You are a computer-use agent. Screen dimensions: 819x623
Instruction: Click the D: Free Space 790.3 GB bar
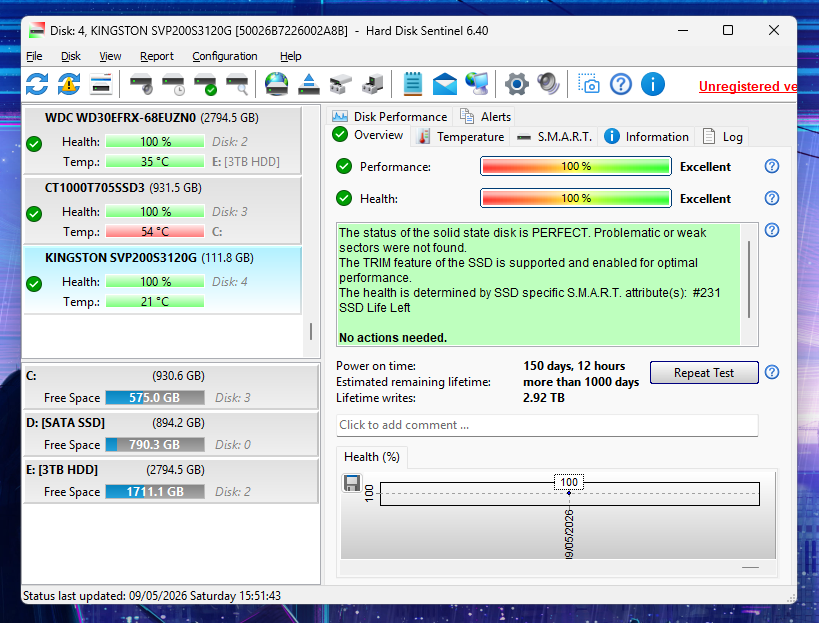point(155,445)
